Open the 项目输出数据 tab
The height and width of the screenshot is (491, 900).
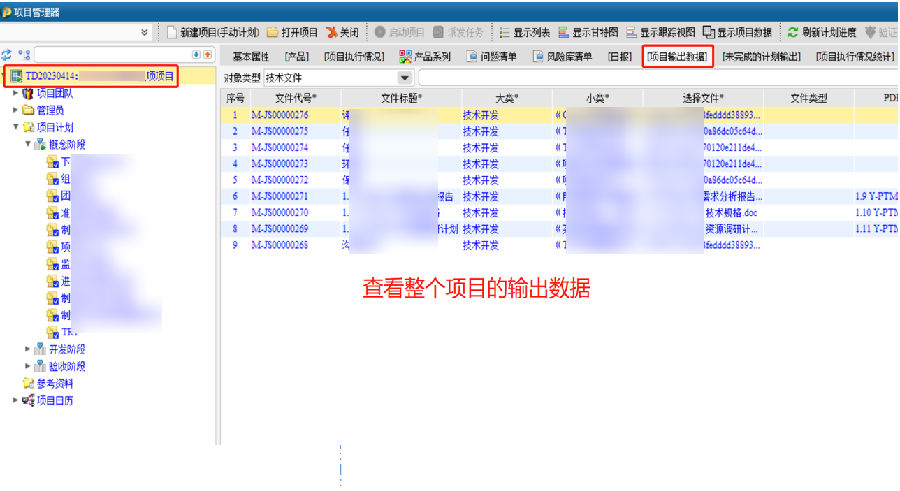tap(677, 56)
